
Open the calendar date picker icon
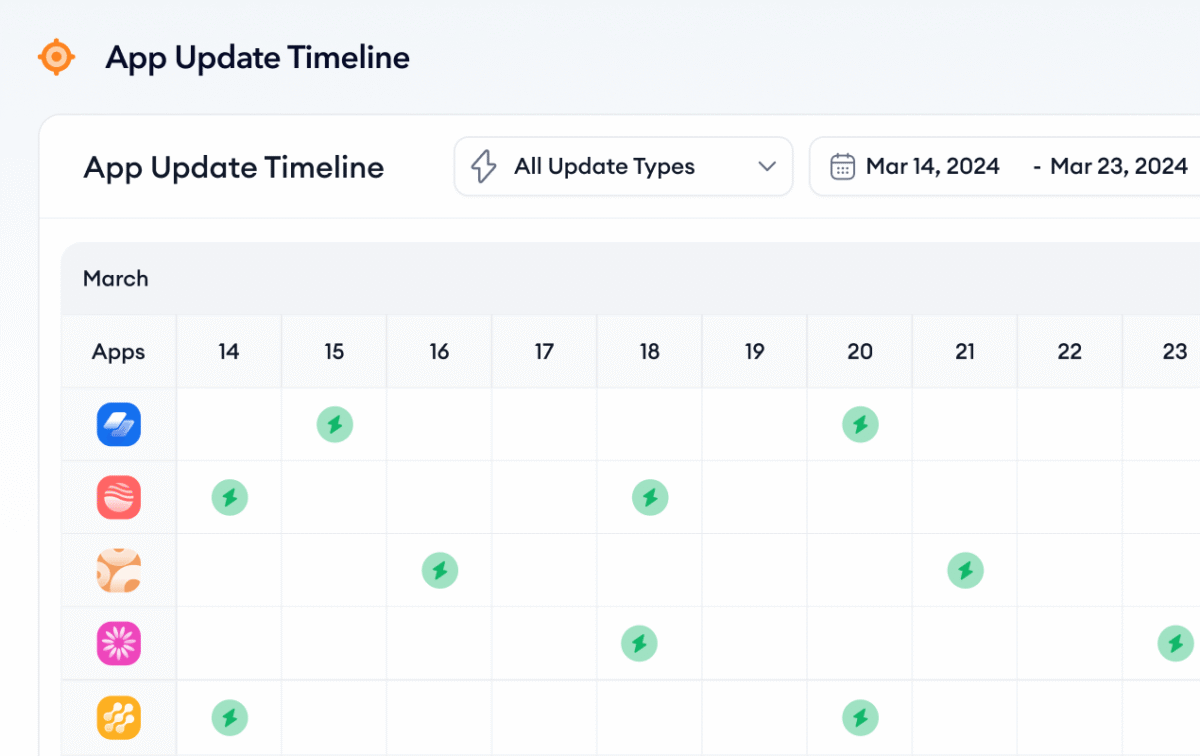[843, 167]
